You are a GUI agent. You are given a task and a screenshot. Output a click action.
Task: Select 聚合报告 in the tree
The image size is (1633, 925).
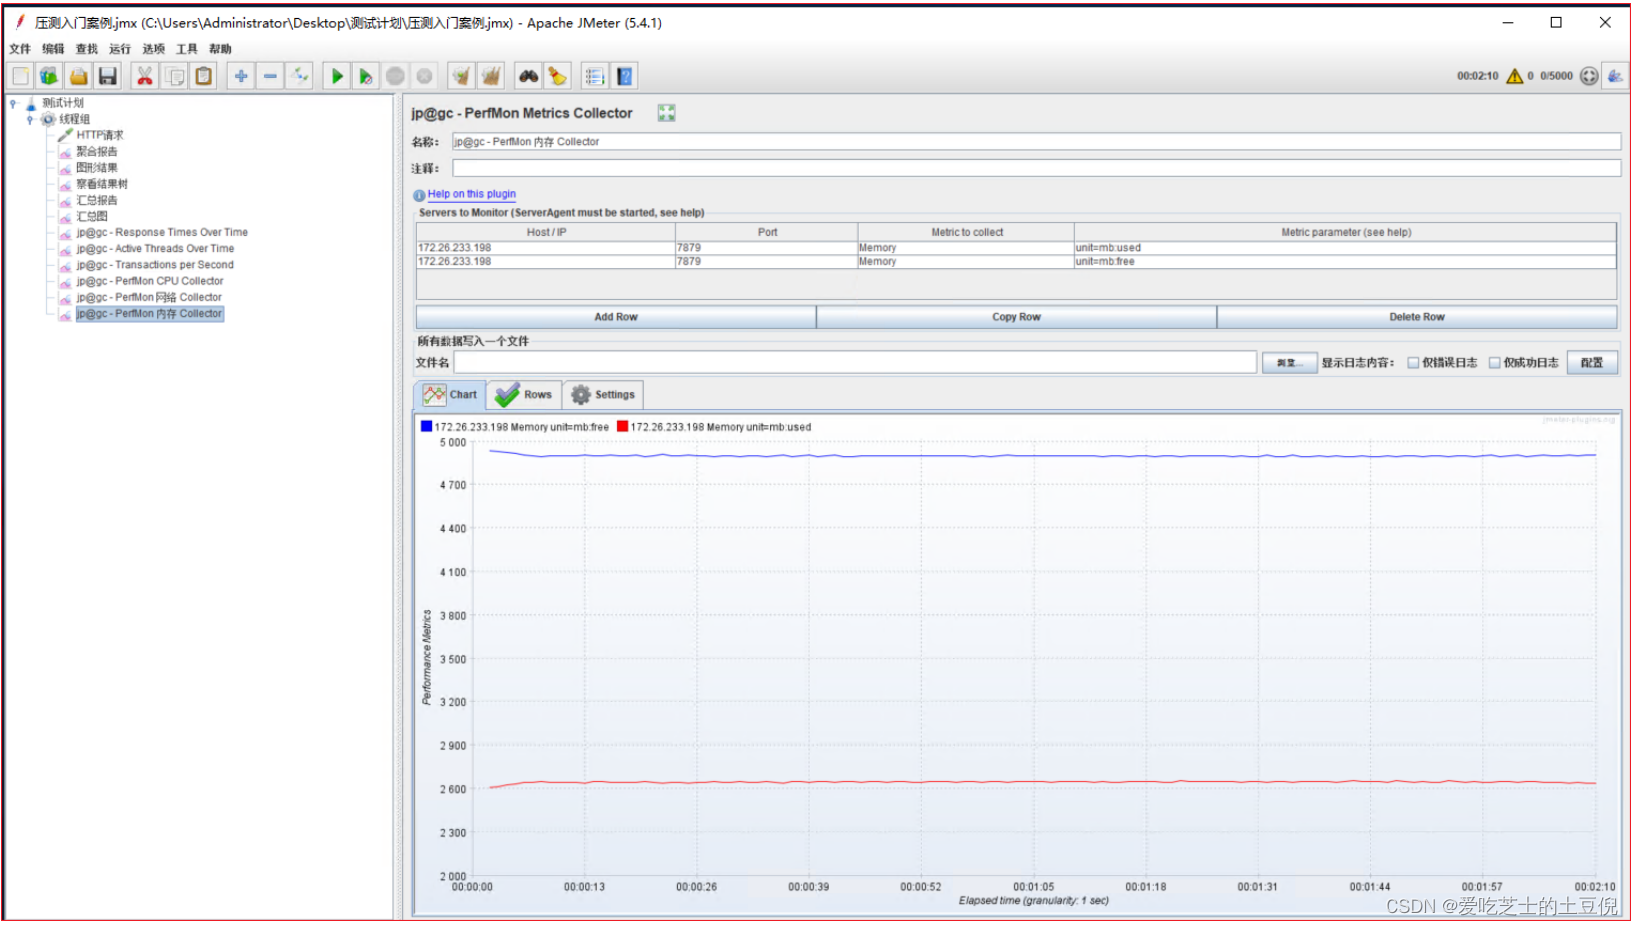96,152
